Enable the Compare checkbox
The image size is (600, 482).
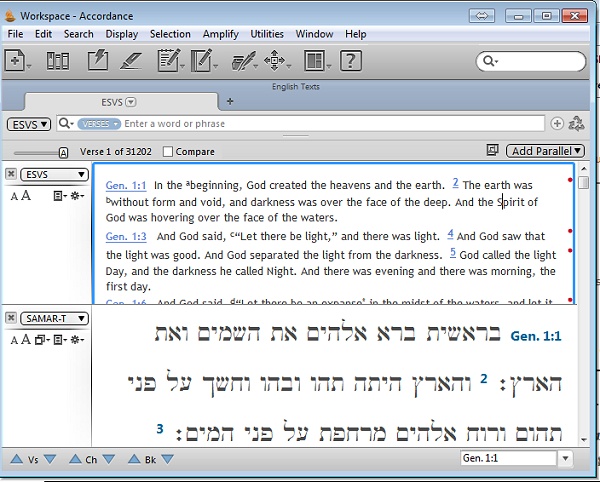click(168, 151)
